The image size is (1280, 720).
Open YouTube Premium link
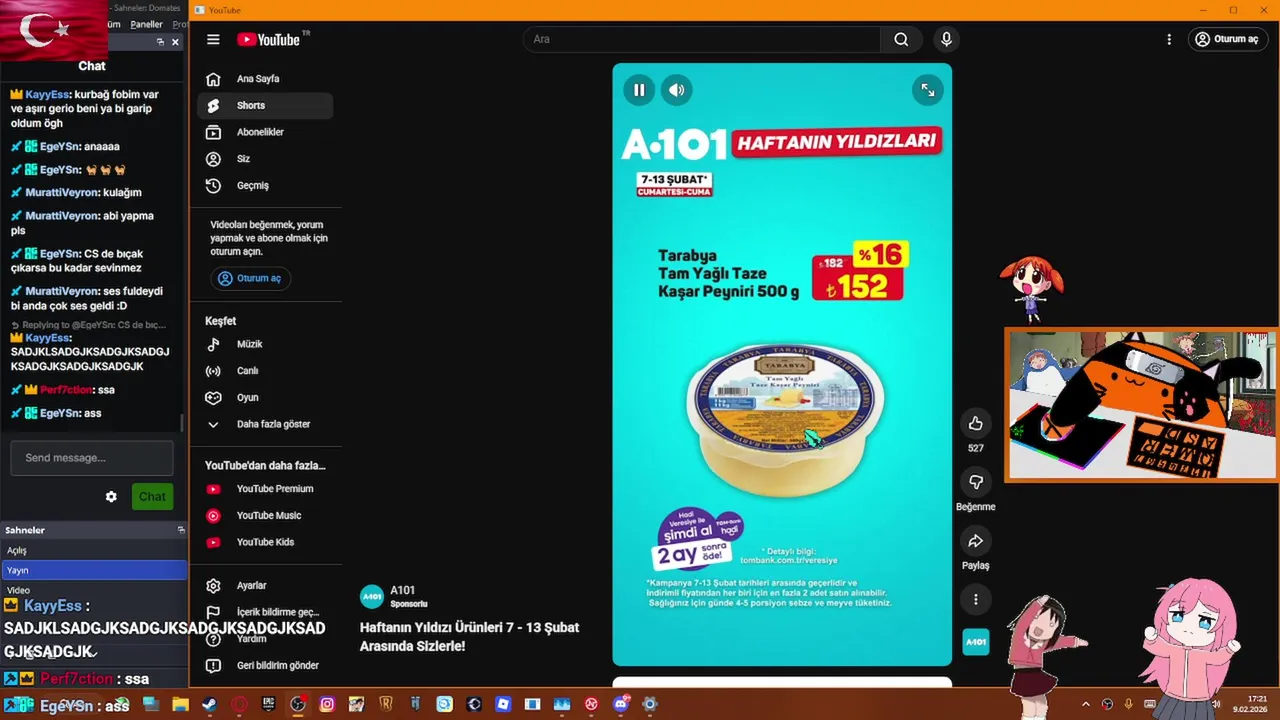click(x=265, y=489)
